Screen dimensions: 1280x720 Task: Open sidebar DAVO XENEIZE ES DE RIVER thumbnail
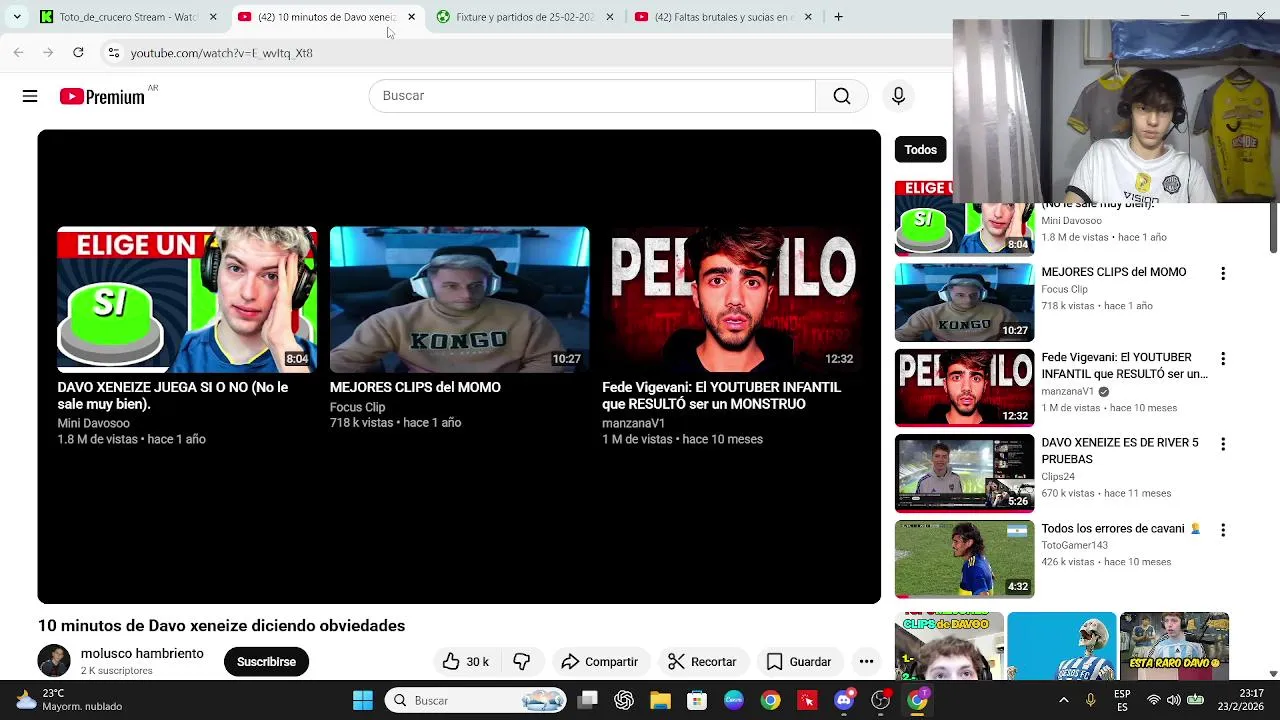click(x=964, y=473)
